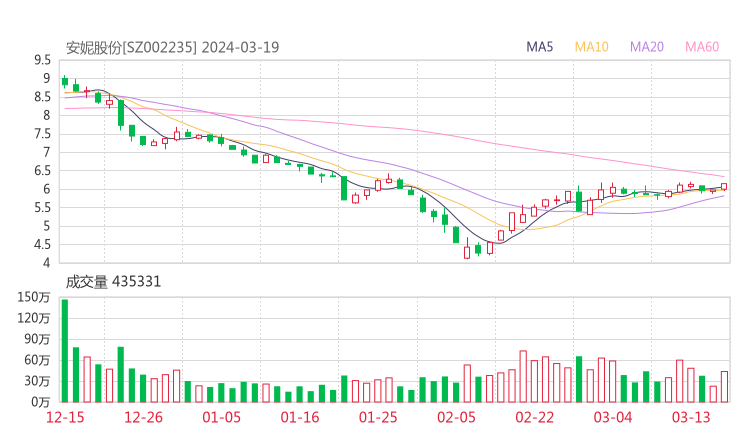Click the MA5 legend label
This screenshot has width=740, height=440.
tap(539, 47)
